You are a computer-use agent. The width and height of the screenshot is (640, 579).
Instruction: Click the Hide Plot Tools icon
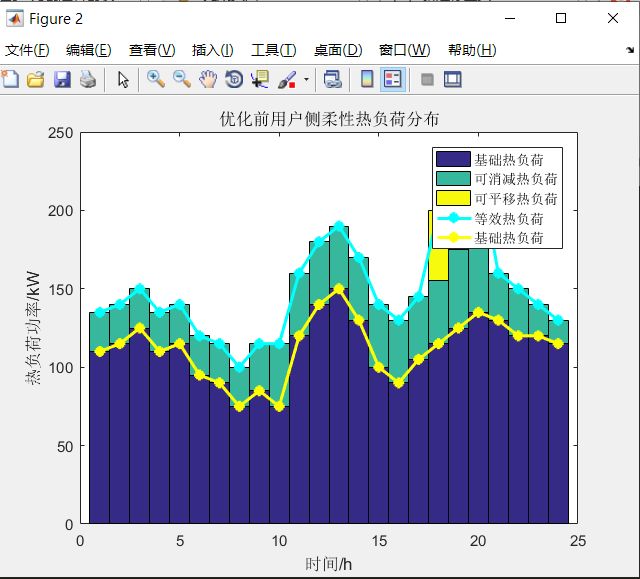pos(427,79)
